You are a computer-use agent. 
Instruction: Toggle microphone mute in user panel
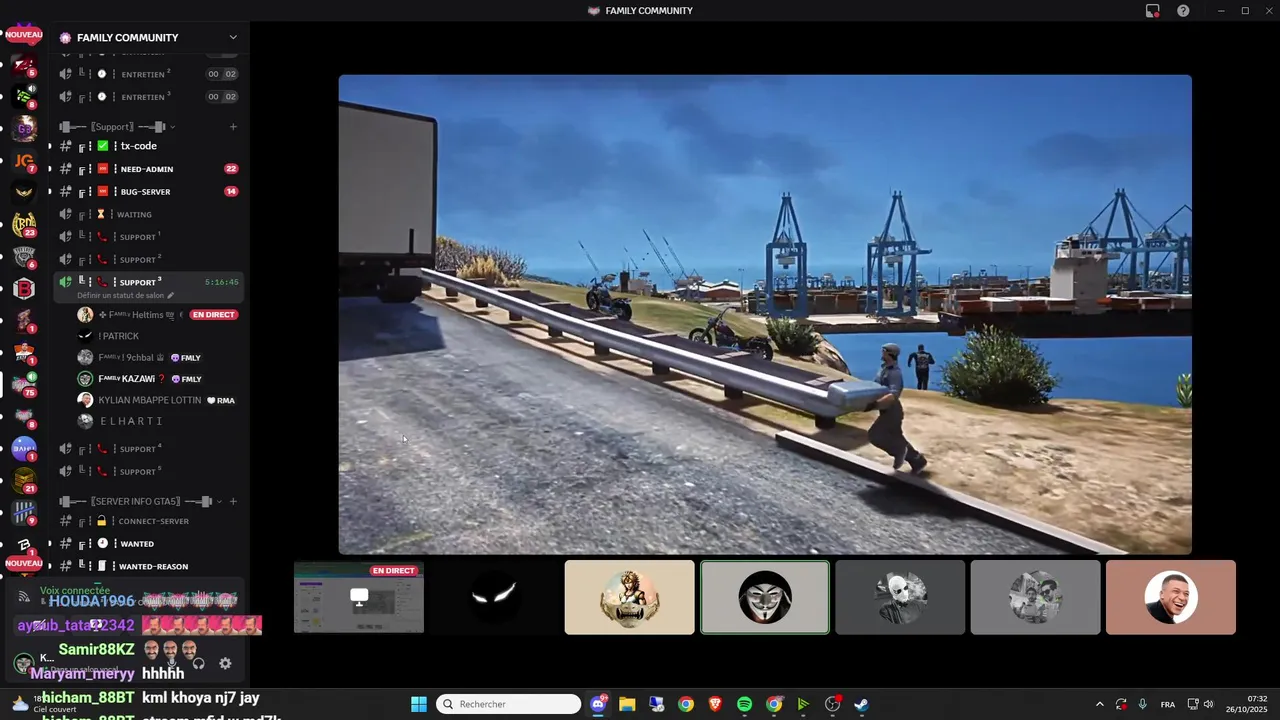click(171, 663)
